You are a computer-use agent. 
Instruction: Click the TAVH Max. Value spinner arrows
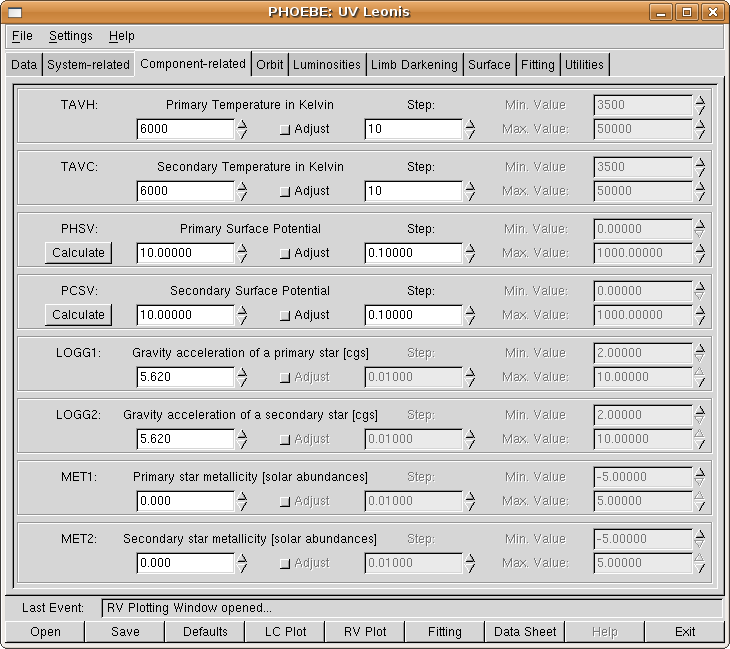click(x=700, y=129)
